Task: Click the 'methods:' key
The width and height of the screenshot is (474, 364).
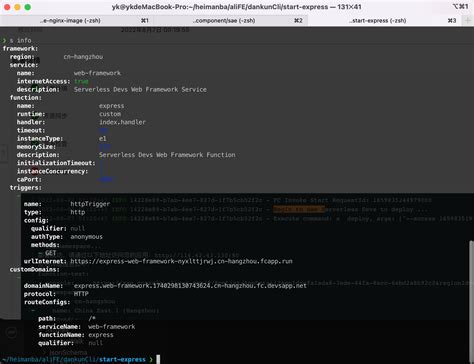Action: tap(45, 245)
